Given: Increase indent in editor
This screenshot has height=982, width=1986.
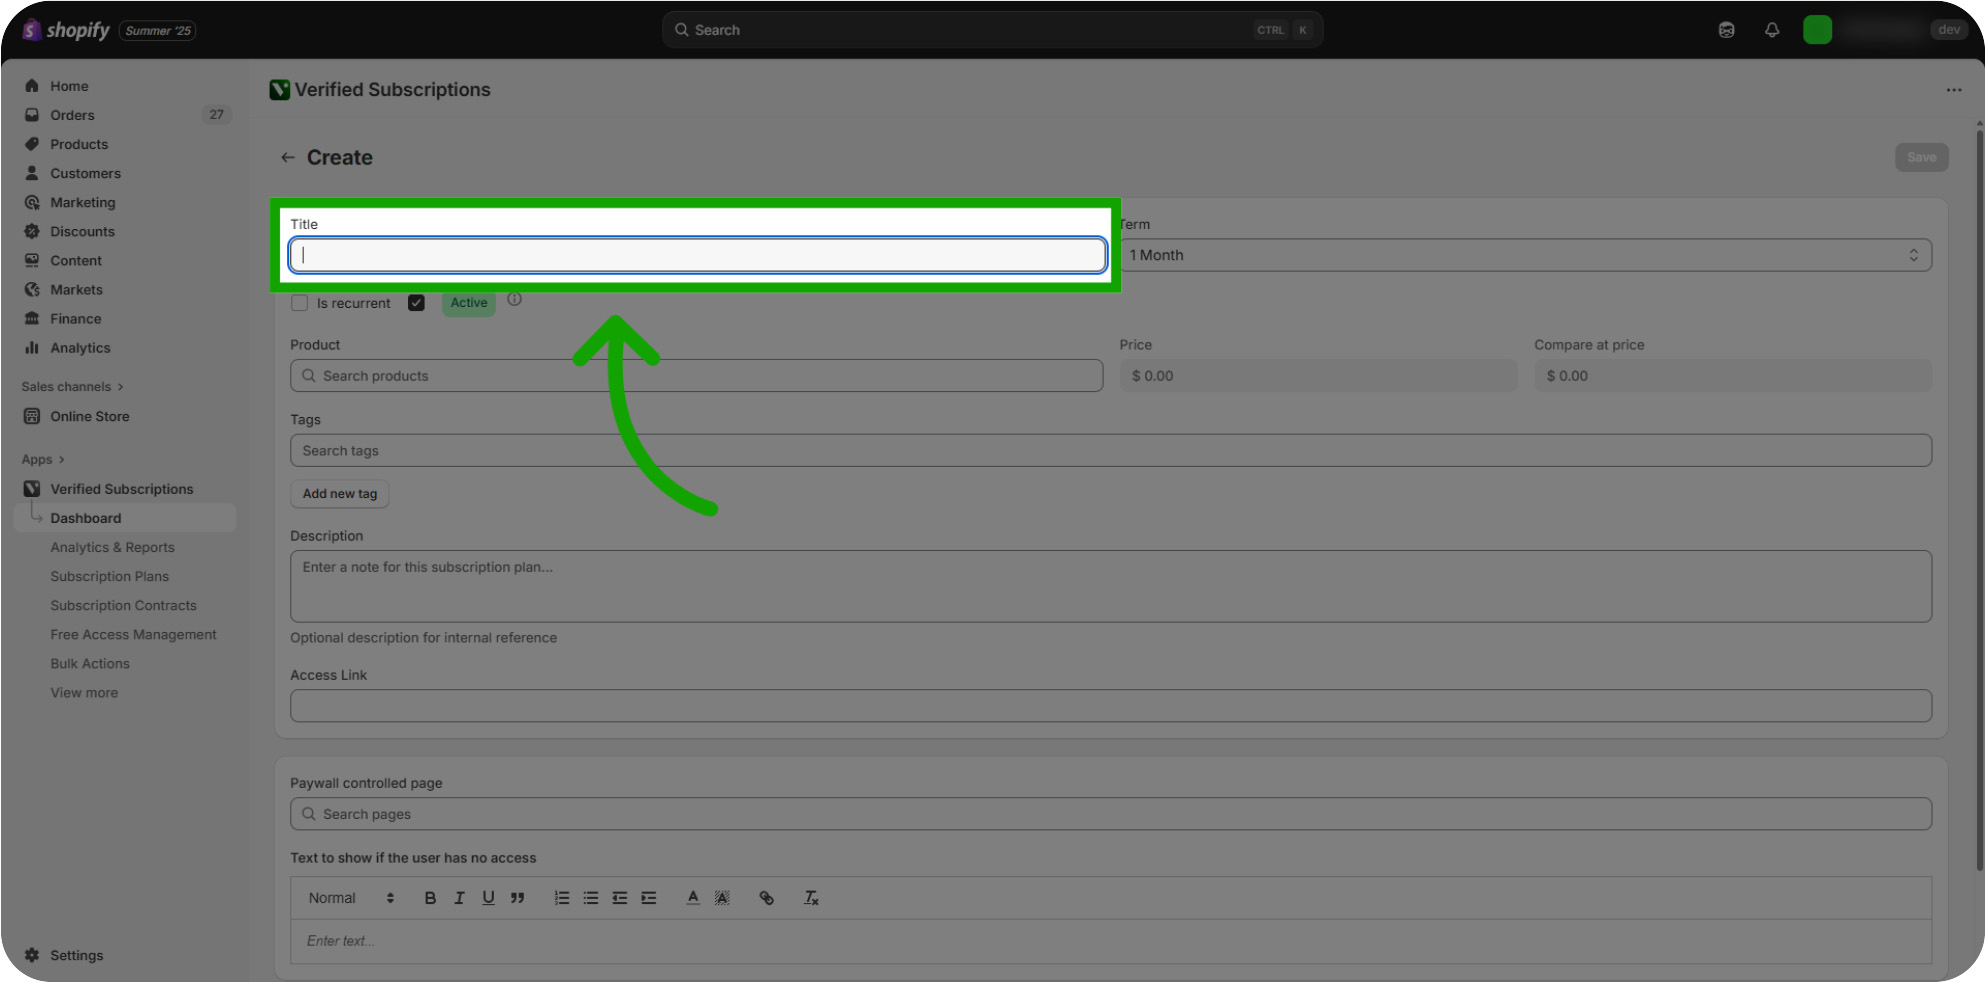Looking at the screenshot, I should (x=649, y=898).
